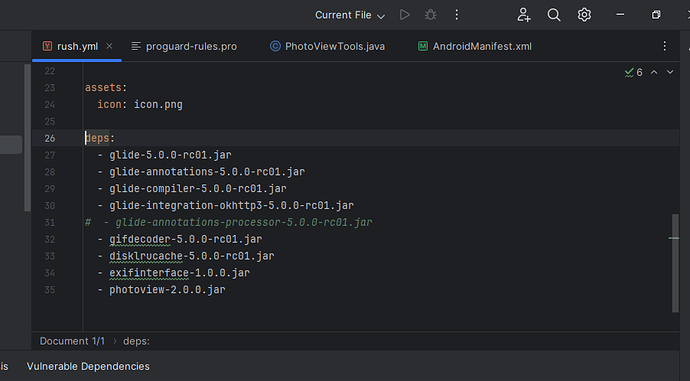Click commented 'glide-annotations-processor' line
This screenshot has width=690, height=381.
pos(228,222)
